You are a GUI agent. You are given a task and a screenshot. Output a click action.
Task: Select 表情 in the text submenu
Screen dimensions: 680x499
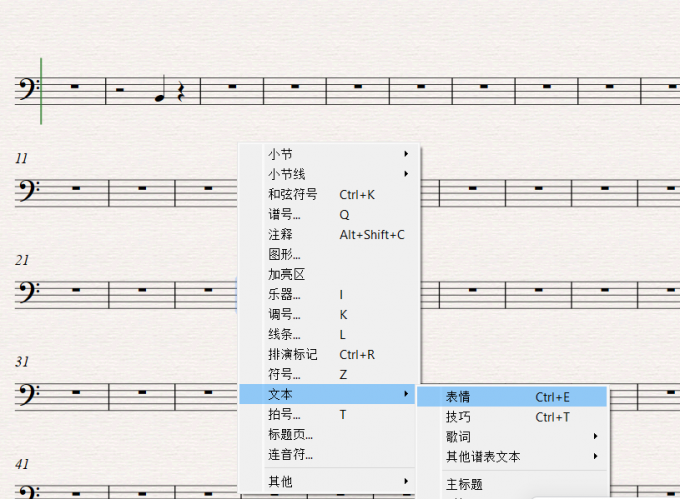(x=512, y=397)
